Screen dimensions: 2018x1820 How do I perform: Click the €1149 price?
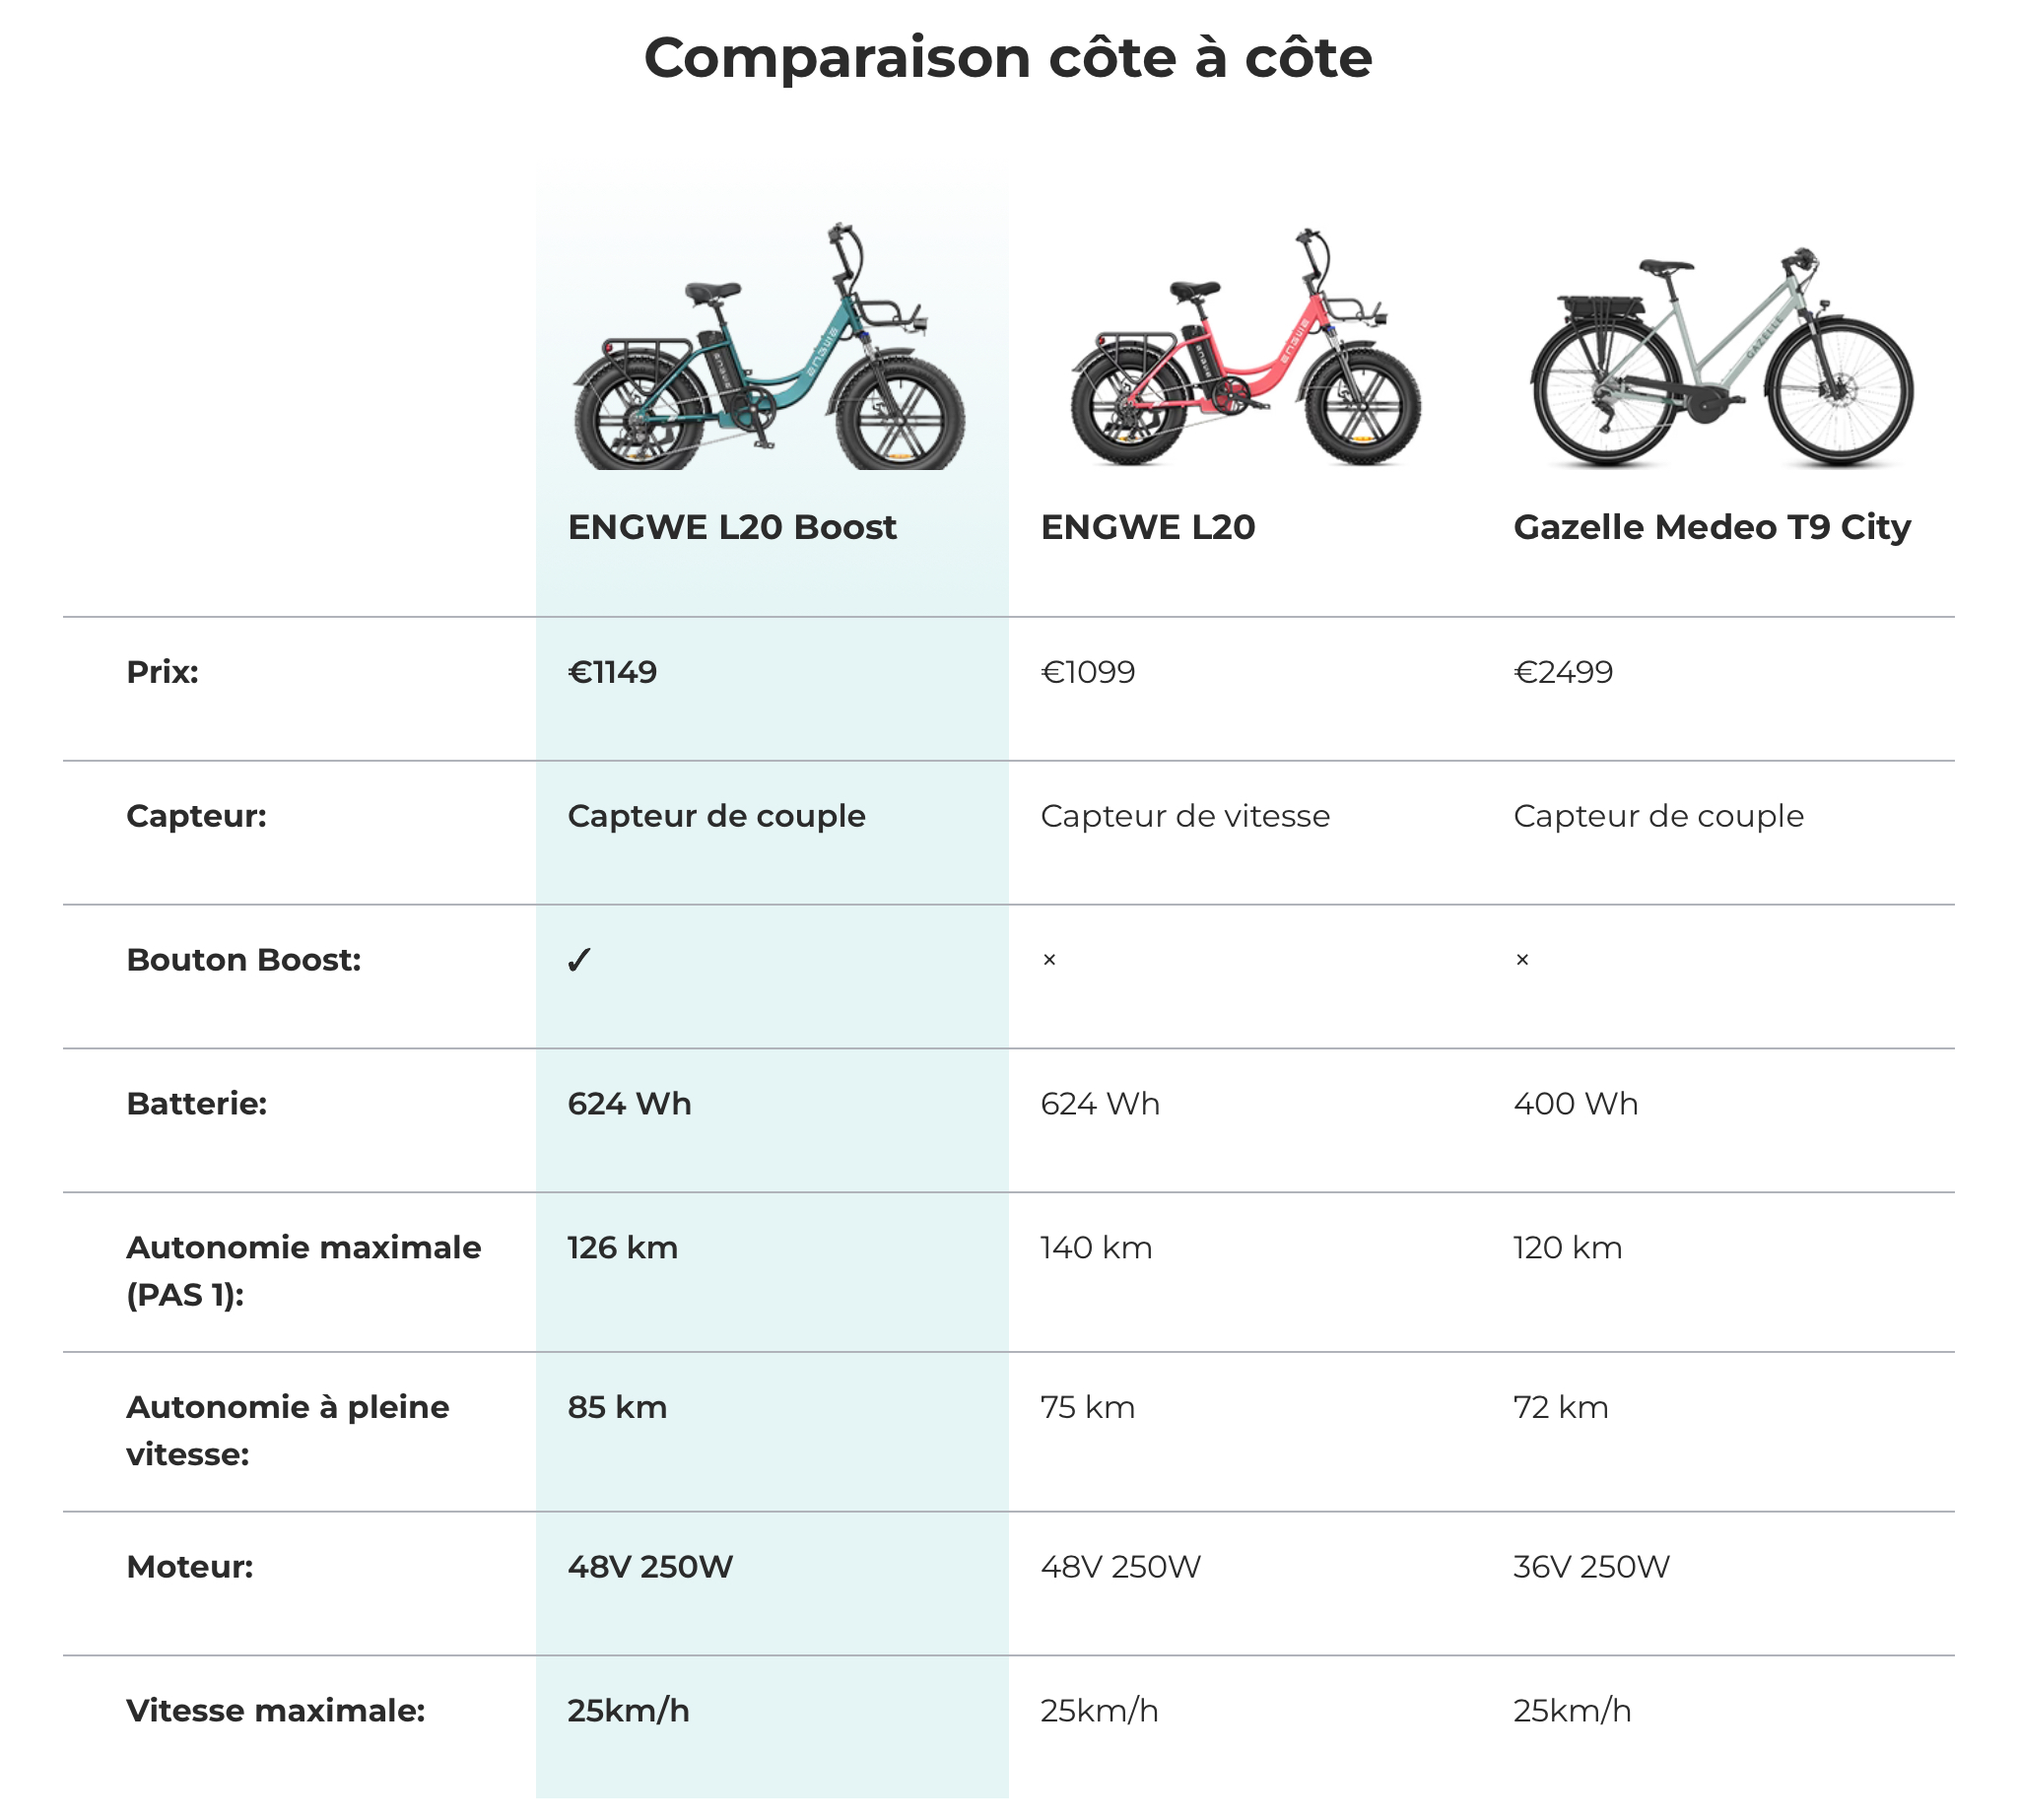tap(612, 672)
